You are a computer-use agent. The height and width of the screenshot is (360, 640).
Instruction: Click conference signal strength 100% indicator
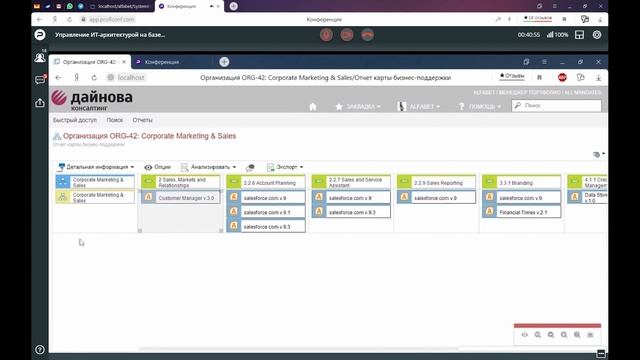pyautogui.click(x=558, y=35)
